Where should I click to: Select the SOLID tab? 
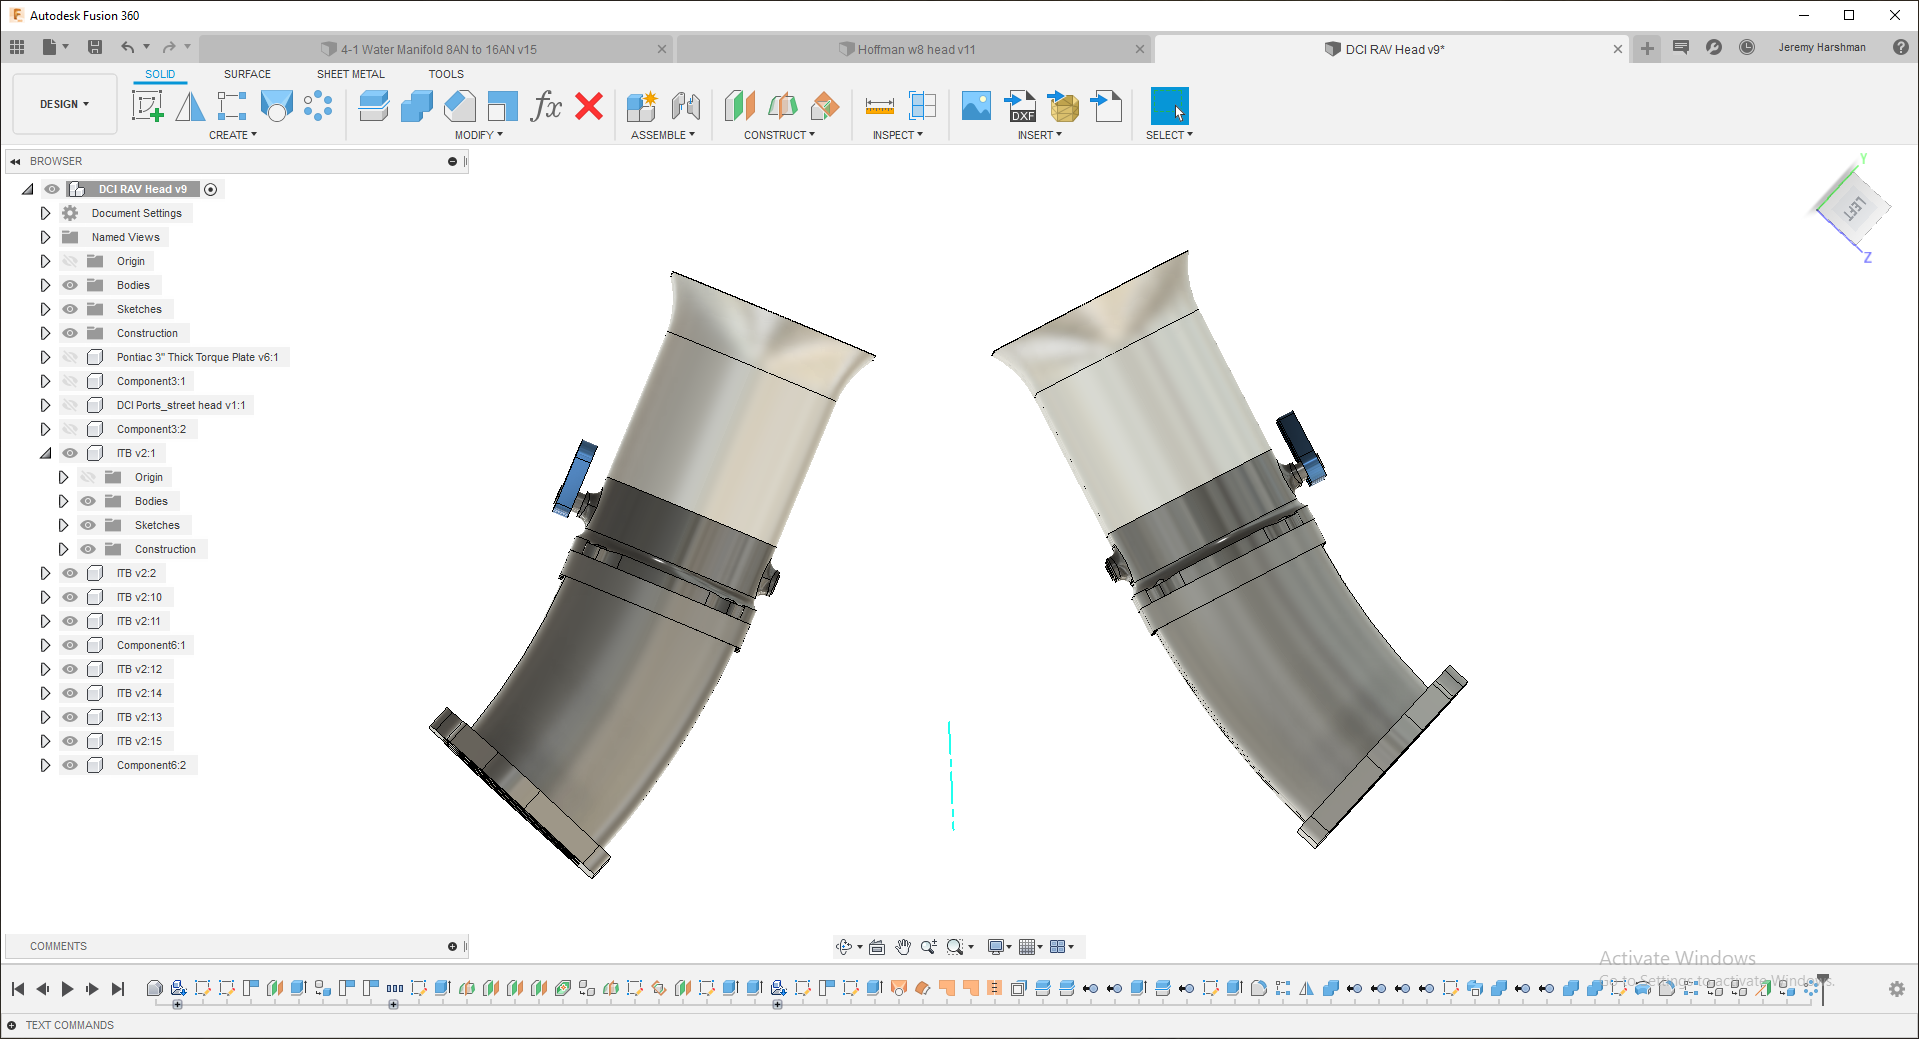(160, 74)
